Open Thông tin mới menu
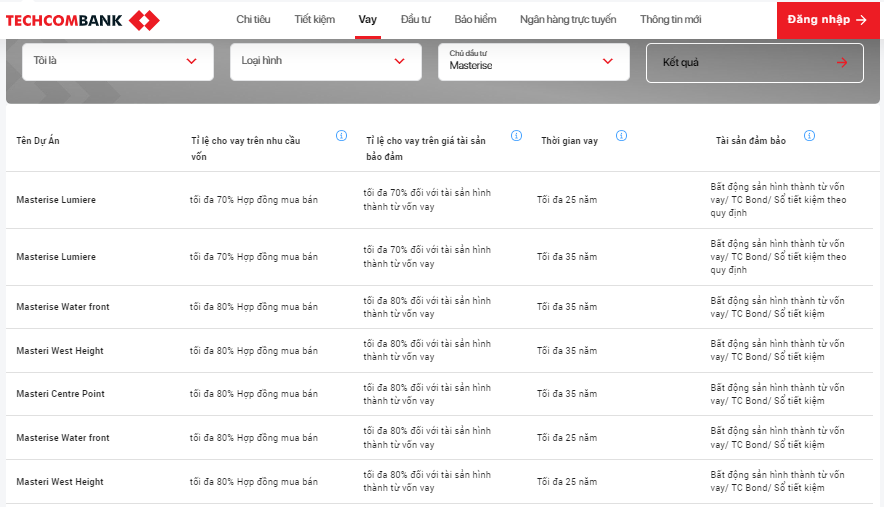This screenshot has height=507, width=884. [x=671, y=19]
